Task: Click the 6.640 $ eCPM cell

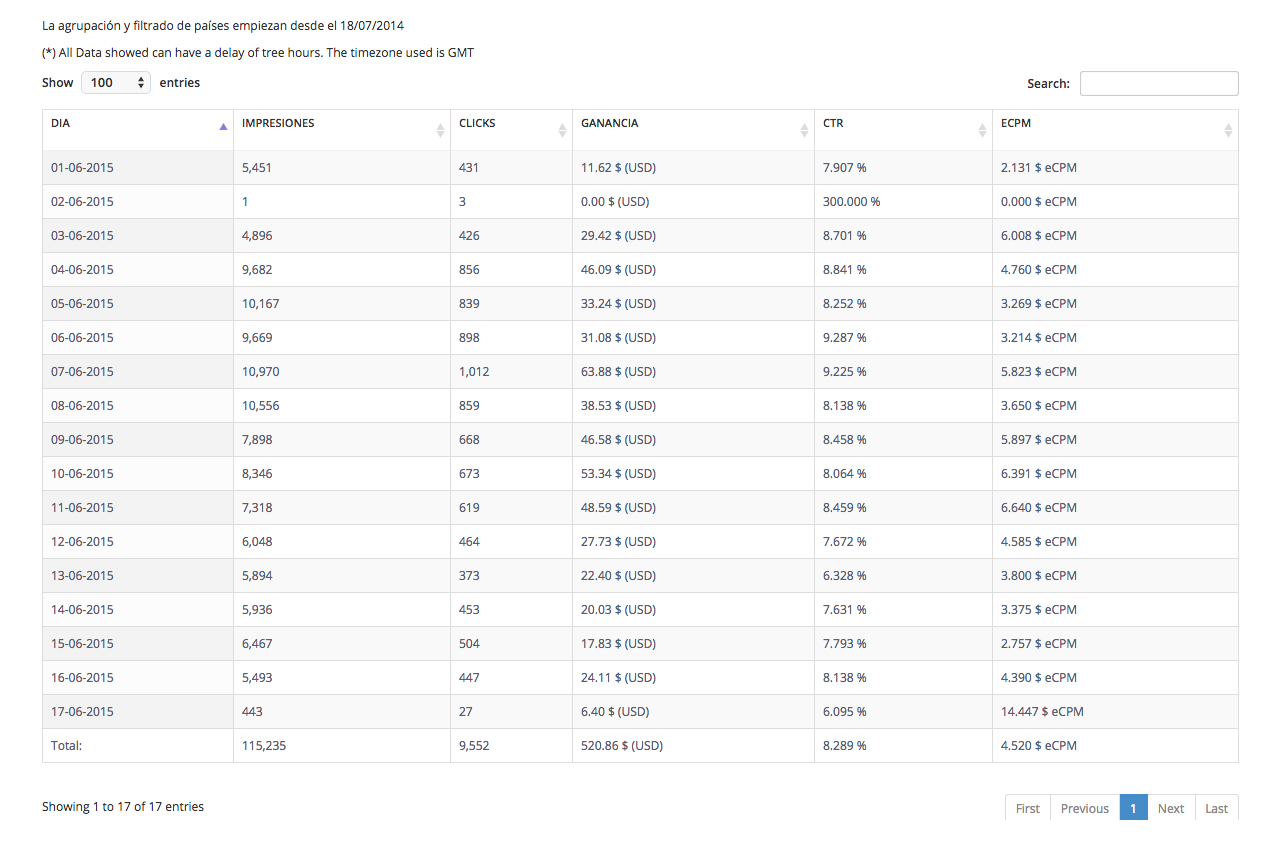Action: click(x=1115, y=508)
